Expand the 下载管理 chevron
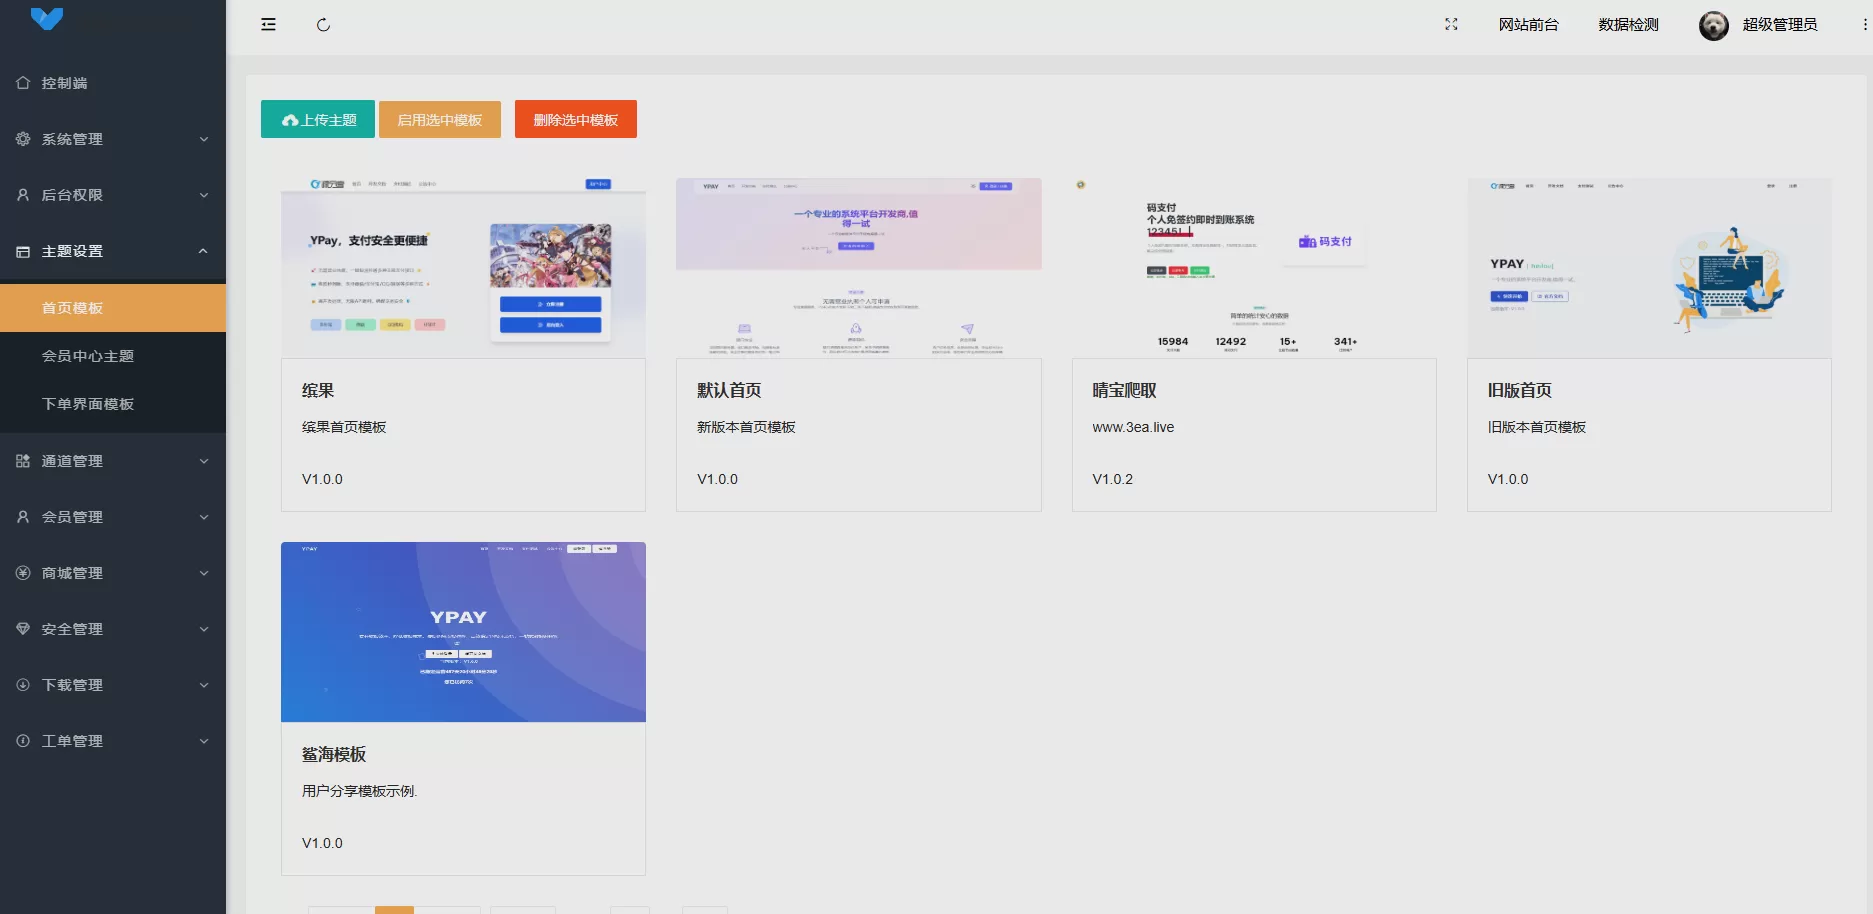Screen dimensions: 1873x914 tap(204, 685)
